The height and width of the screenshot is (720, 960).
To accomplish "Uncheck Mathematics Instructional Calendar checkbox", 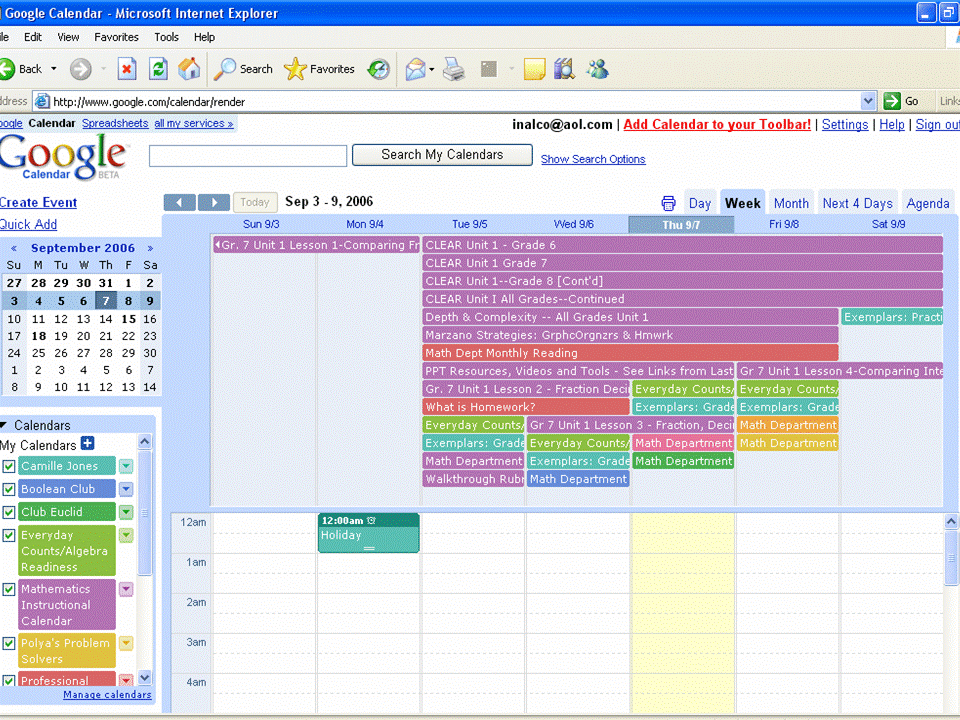I will click(x=9, y=589).
